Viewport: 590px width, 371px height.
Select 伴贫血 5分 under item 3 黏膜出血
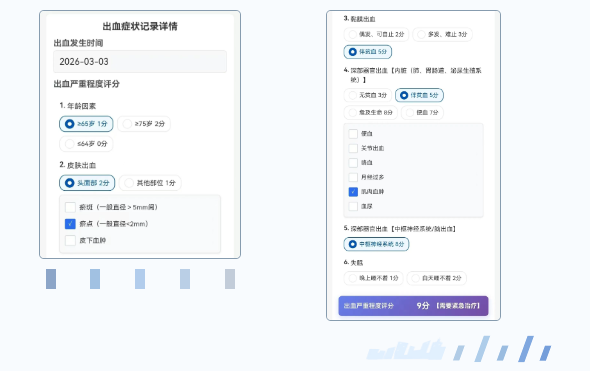pos(368,52)
